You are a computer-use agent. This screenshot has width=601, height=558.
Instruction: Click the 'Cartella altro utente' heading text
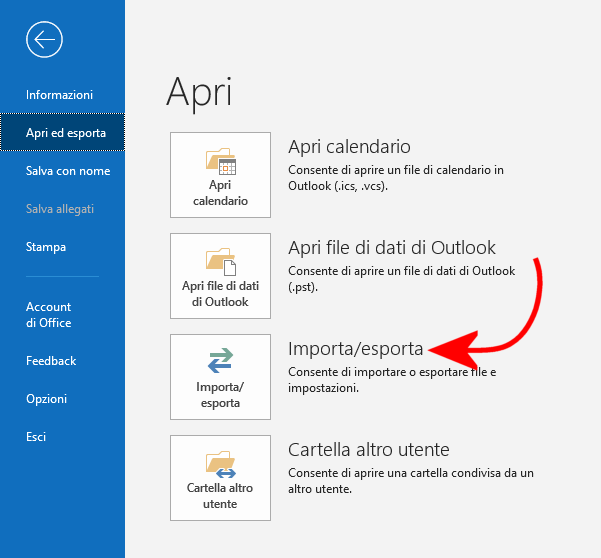point(369,450)
